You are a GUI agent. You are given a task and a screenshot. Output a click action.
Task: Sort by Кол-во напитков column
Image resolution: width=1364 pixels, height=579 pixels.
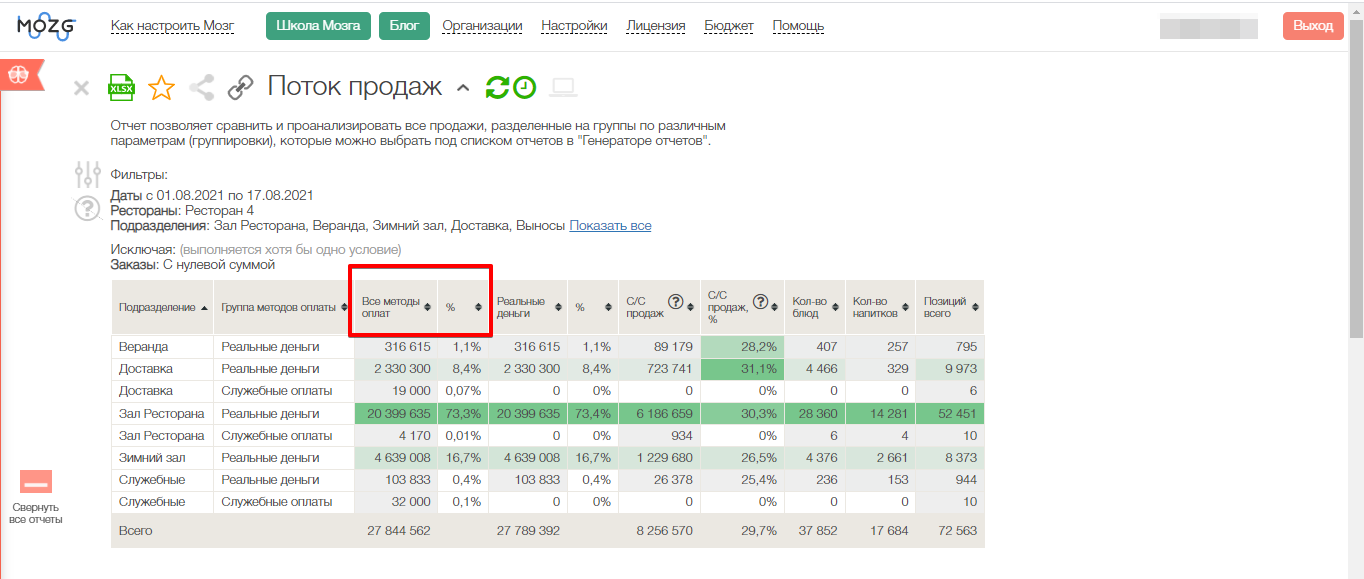(x=880, y=307)
